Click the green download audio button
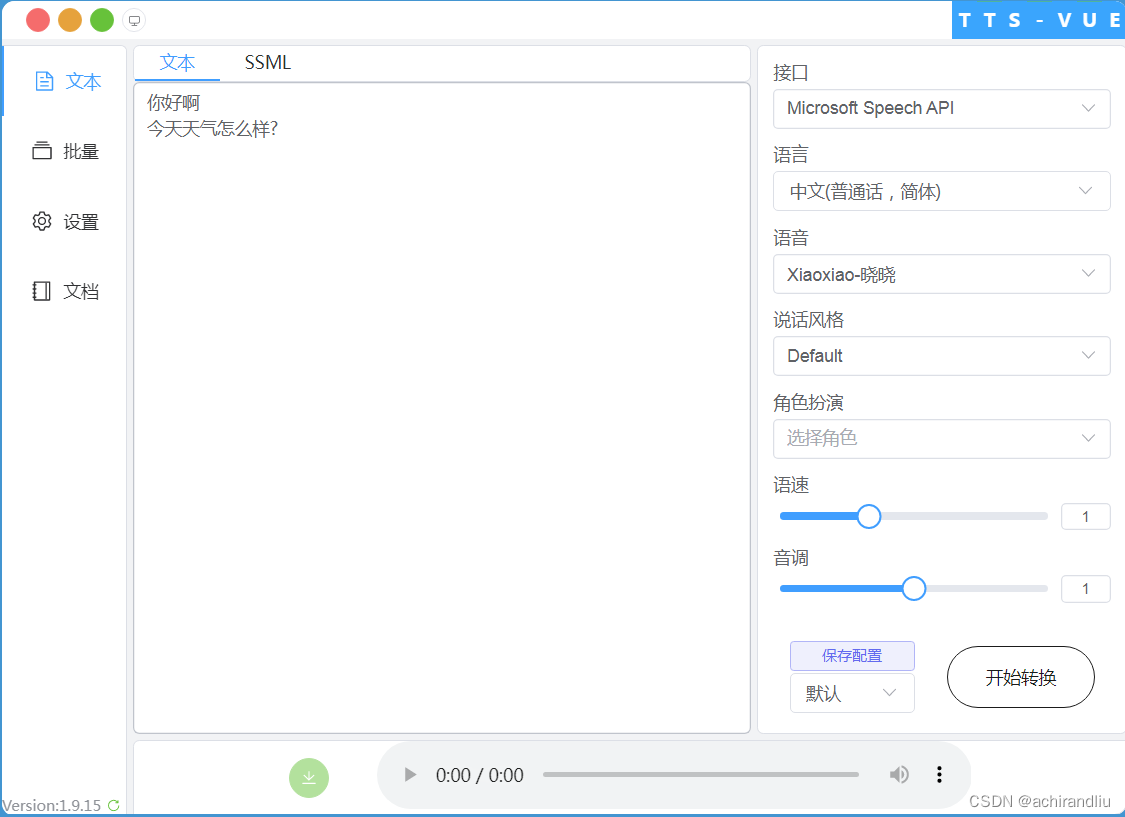This screenshot has height=817, width=1125. click(x=309, y=778)
